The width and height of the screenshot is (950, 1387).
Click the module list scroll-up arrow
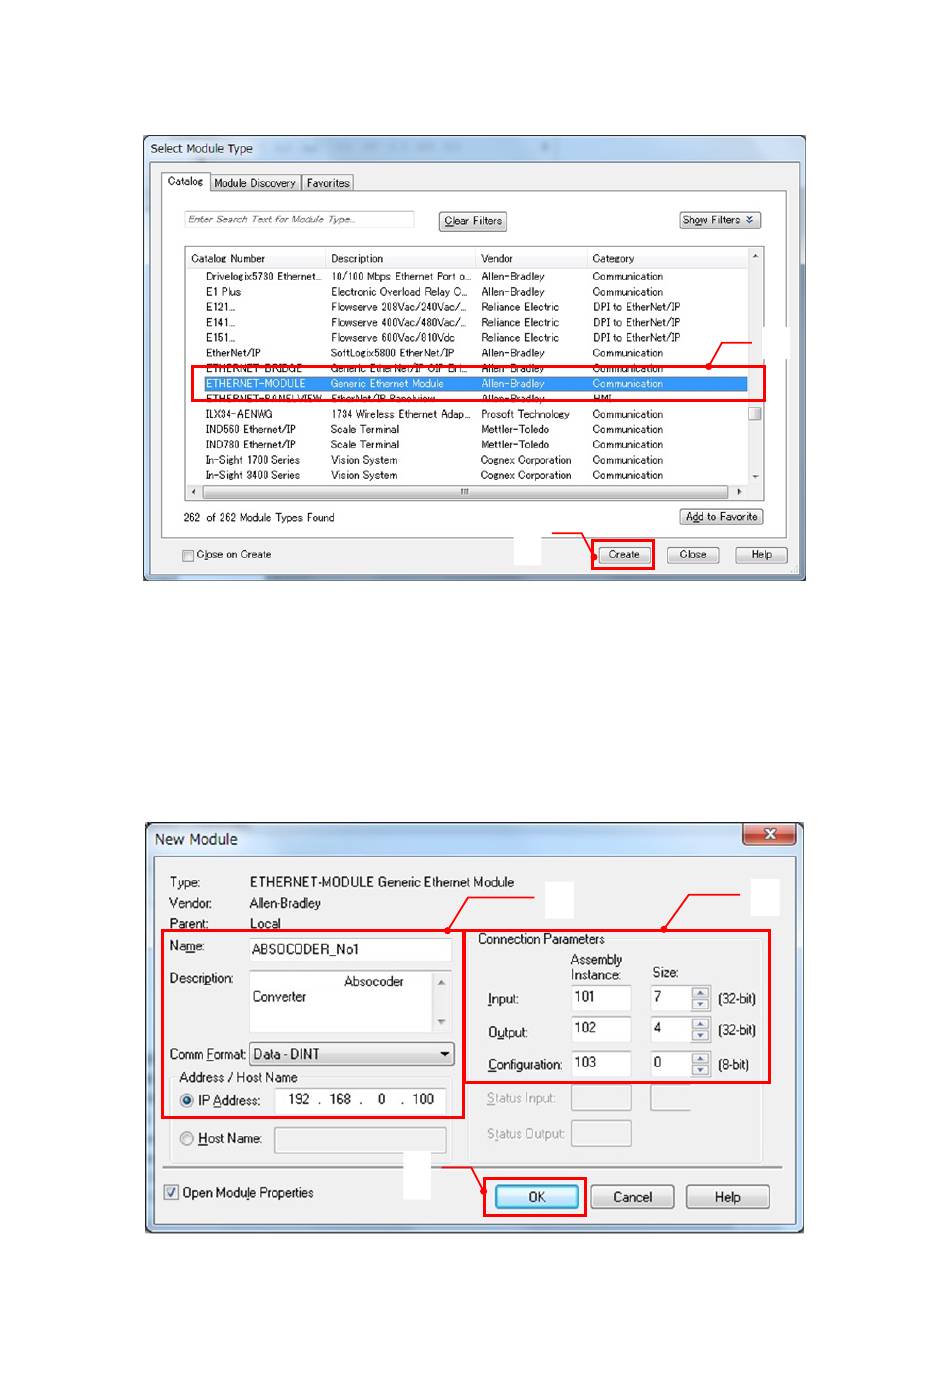pos(755,257)
